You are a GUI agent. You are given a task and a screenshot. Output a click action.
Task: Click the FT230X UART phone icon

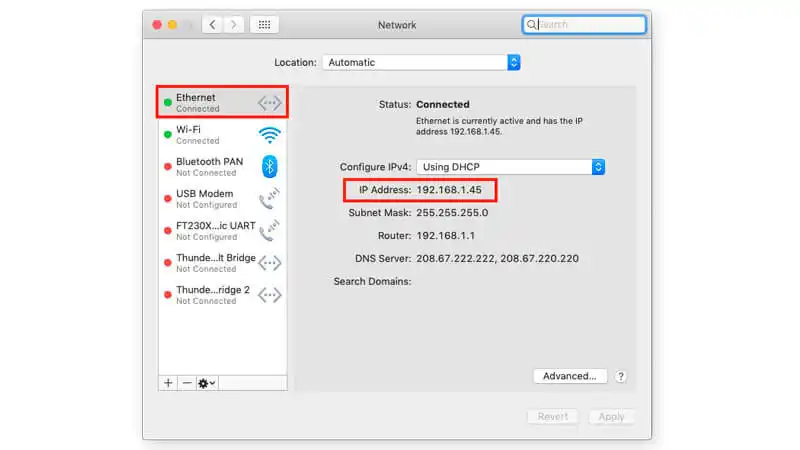point(269,231)
